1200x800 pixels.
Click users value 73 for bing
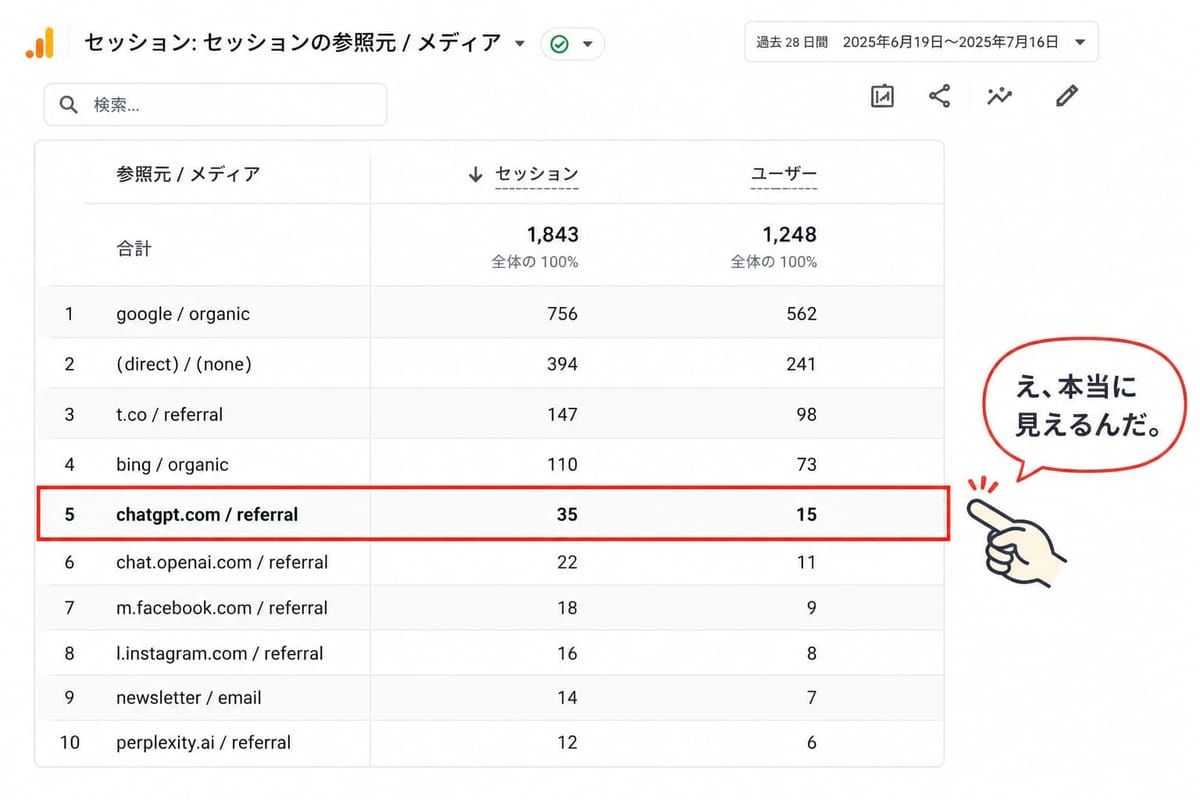[806, 464]
